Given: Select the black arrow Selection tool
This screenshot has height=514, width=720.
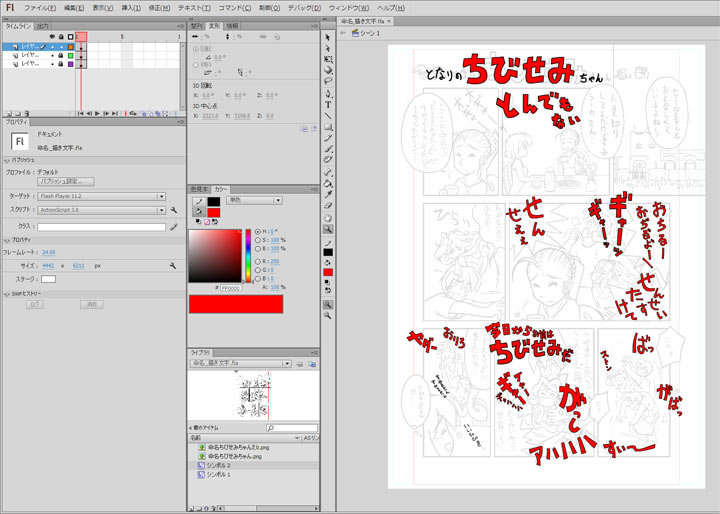Looking at the screenshot, I should click(328, 37).
